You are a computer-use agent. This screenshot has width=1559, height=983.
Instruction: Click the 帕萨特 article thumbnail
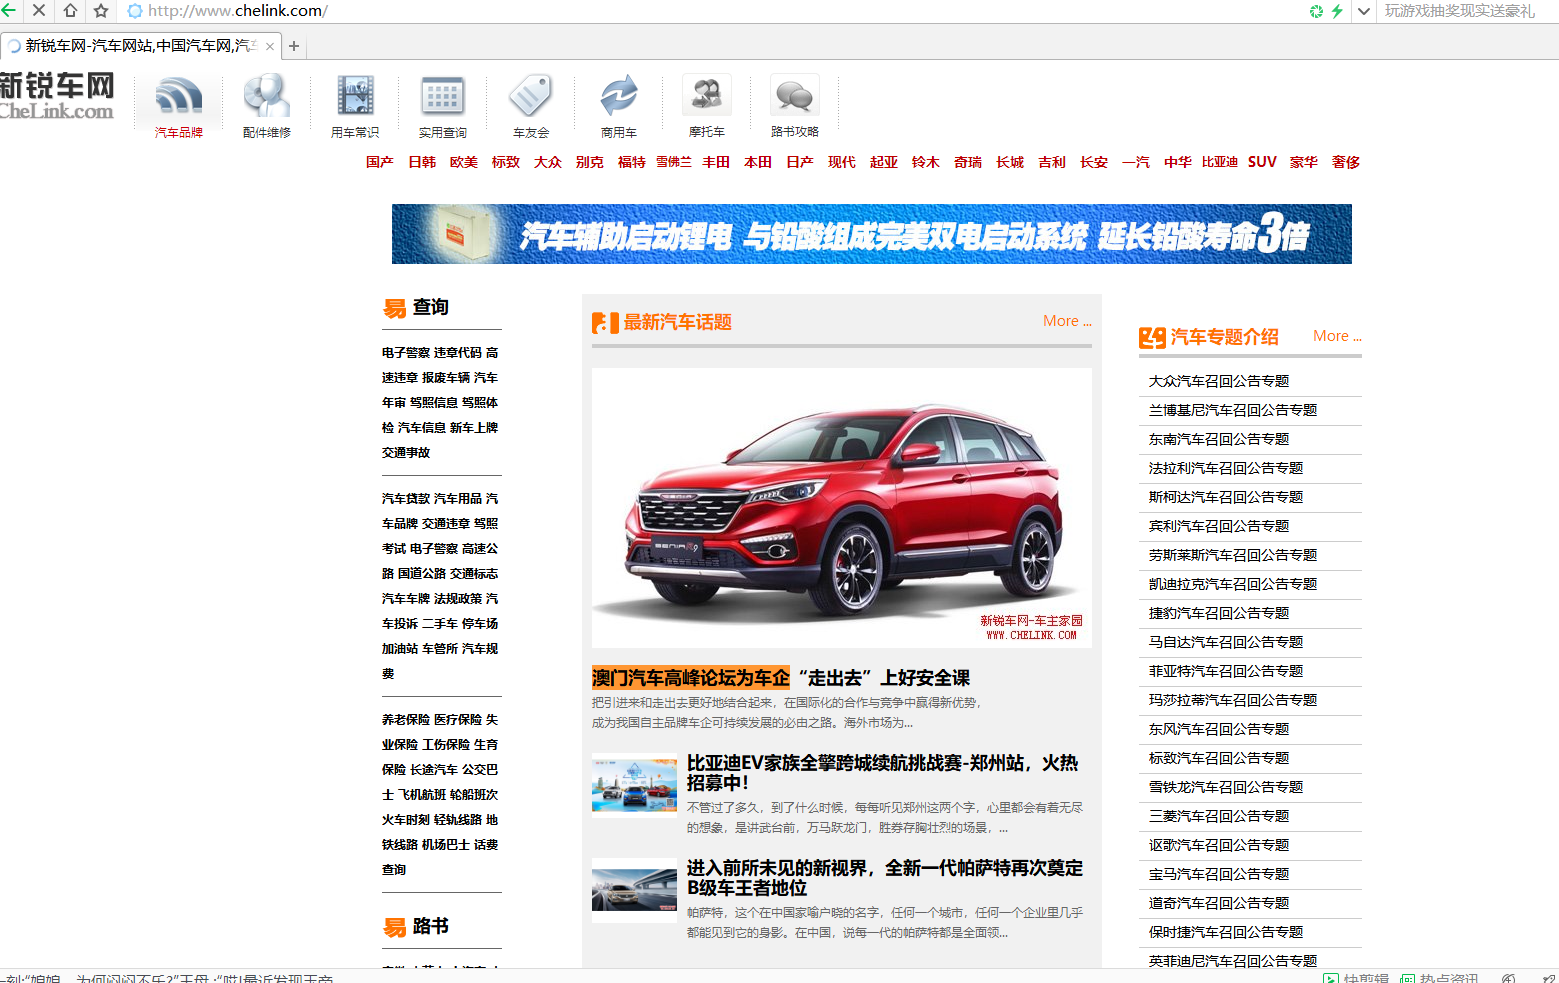coord(634,888)
